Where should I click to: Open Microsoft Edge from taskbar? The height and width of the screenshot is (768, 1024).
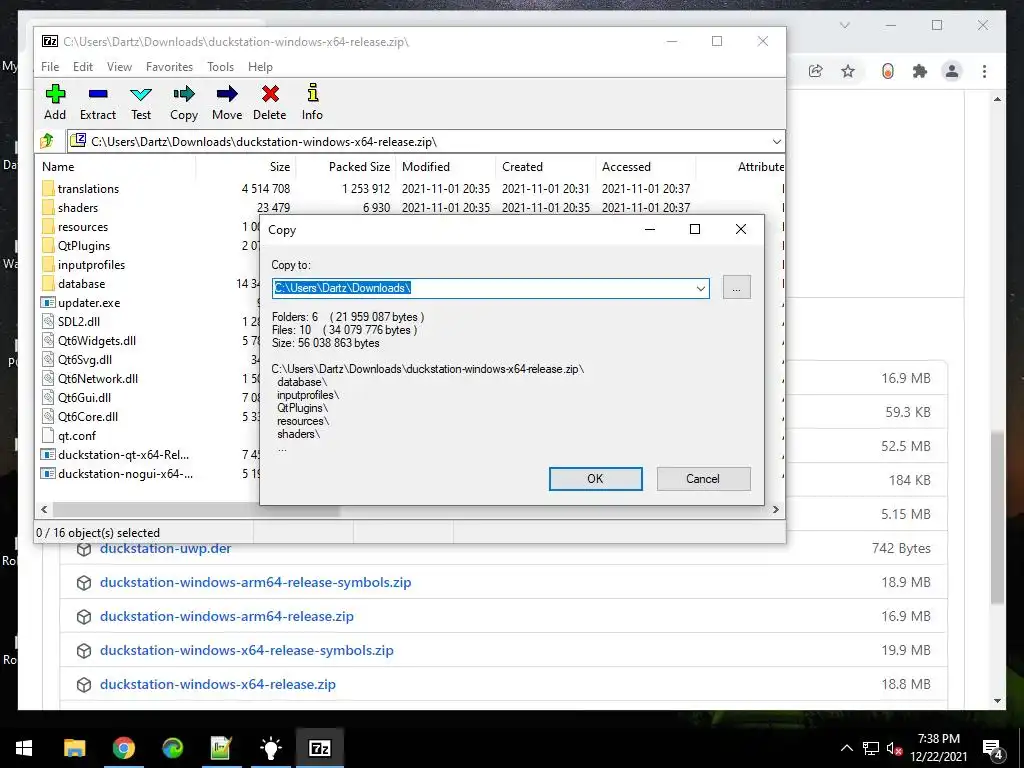(x=172, y=748)
